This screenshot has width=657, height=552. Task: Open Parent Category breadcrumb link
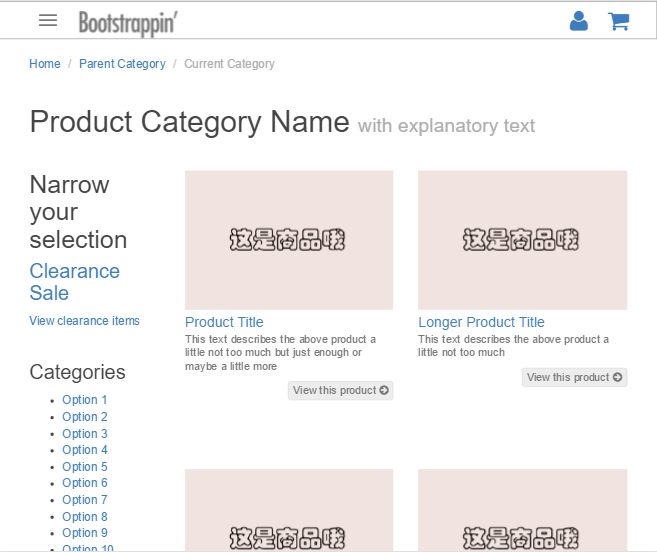122,64
